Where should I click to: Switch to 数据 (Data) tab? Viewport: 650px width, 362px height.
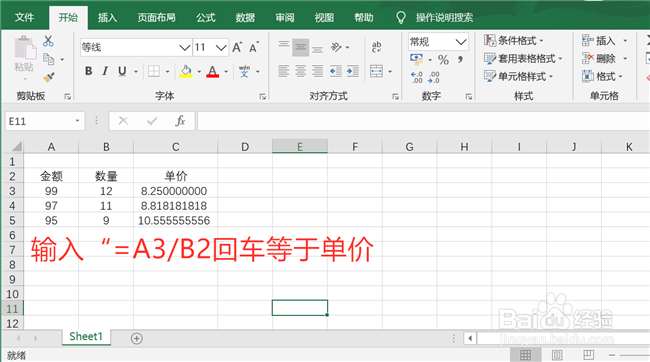tap(245, 17)
